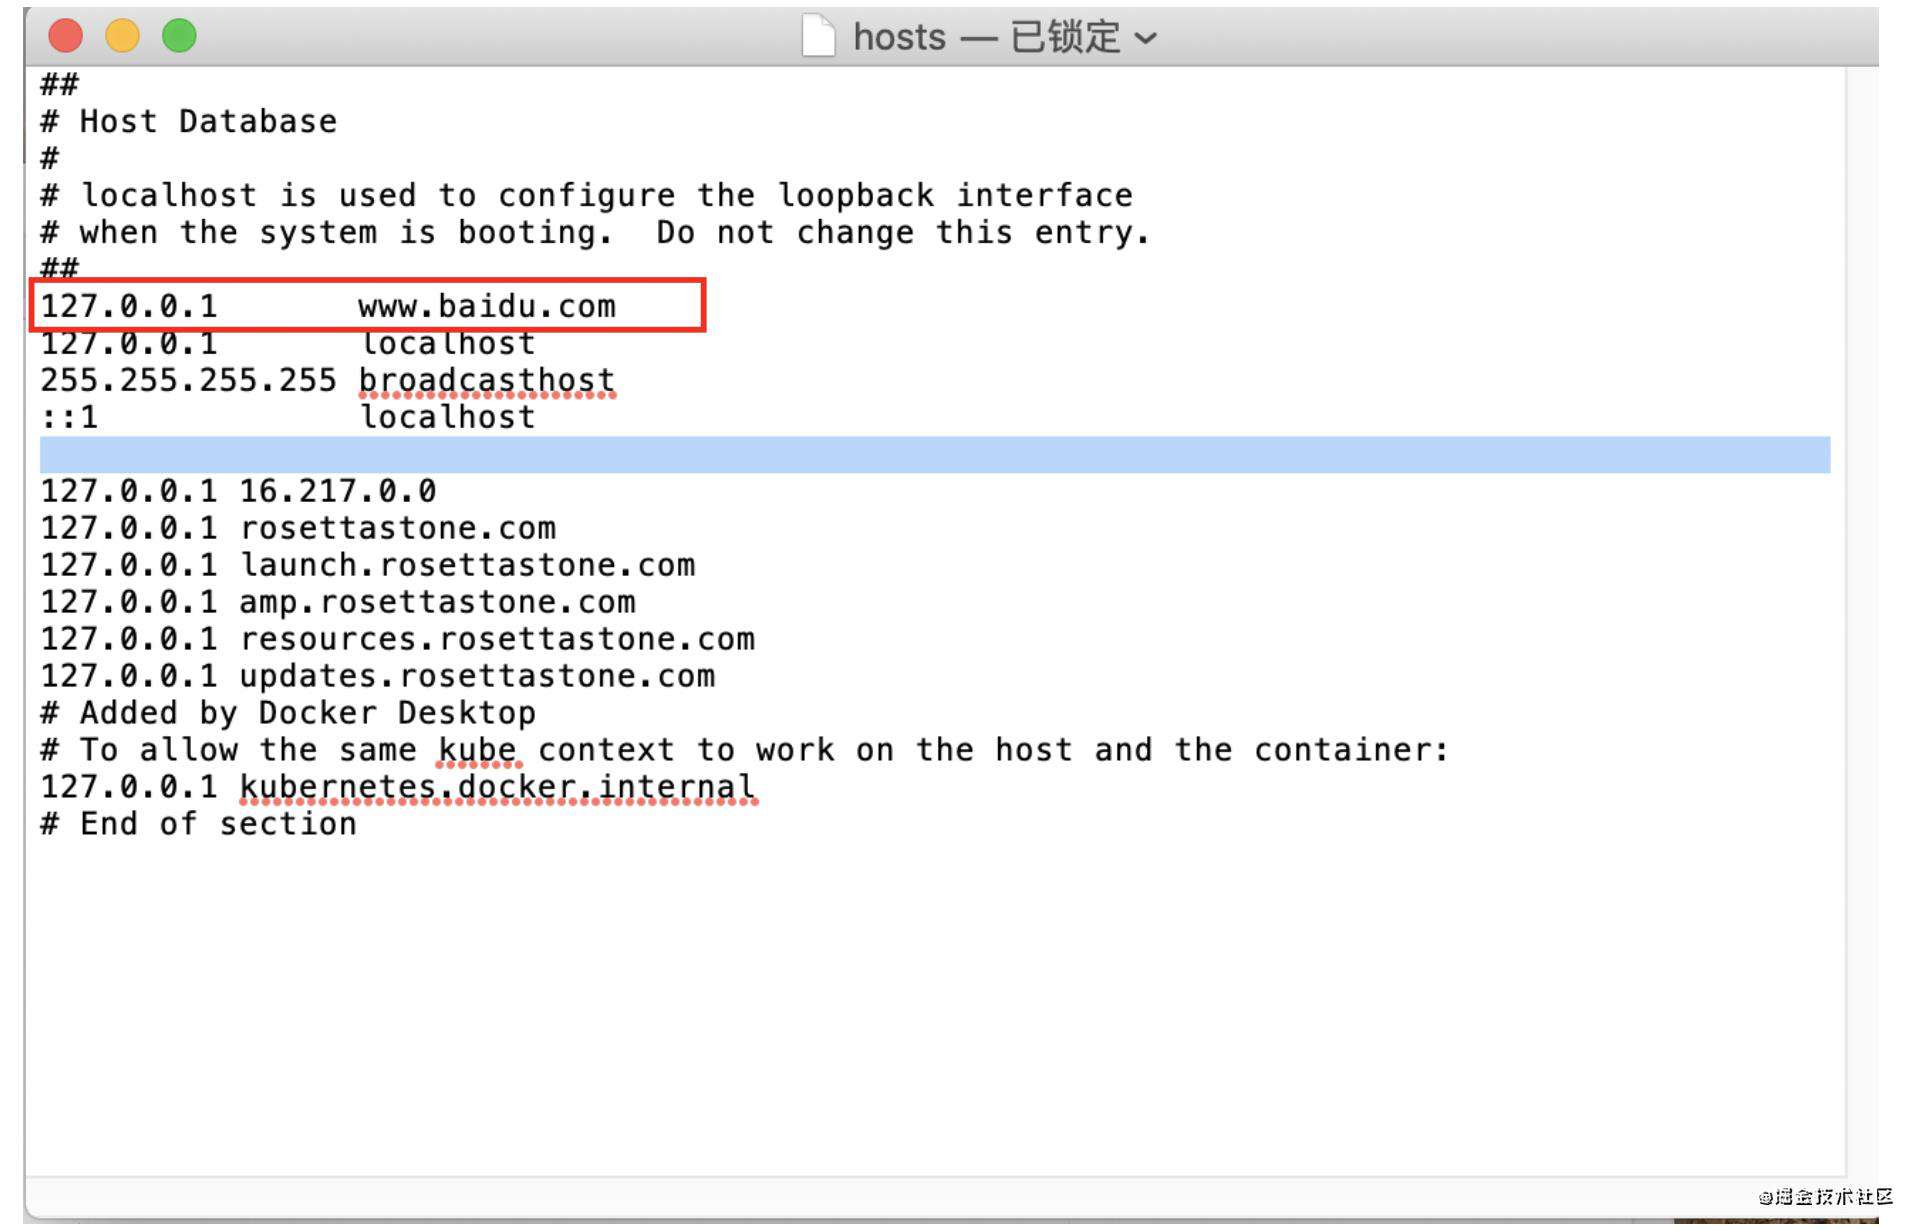The image size is (1920, 1230).
Task: Click the yellow minimize window button
Action: [x=123, y=36]
